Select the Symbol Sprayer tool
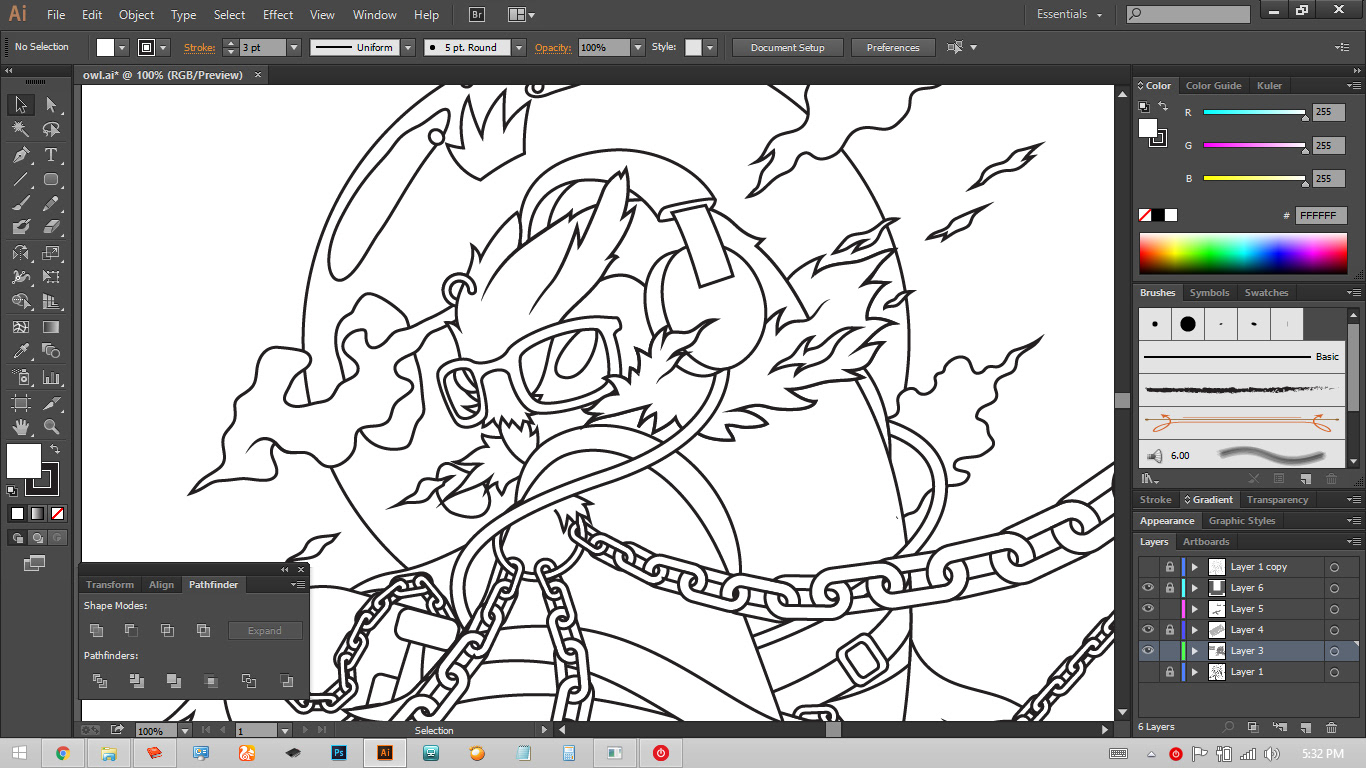This screenshot has height=768, width=1366. click(20, 378)
